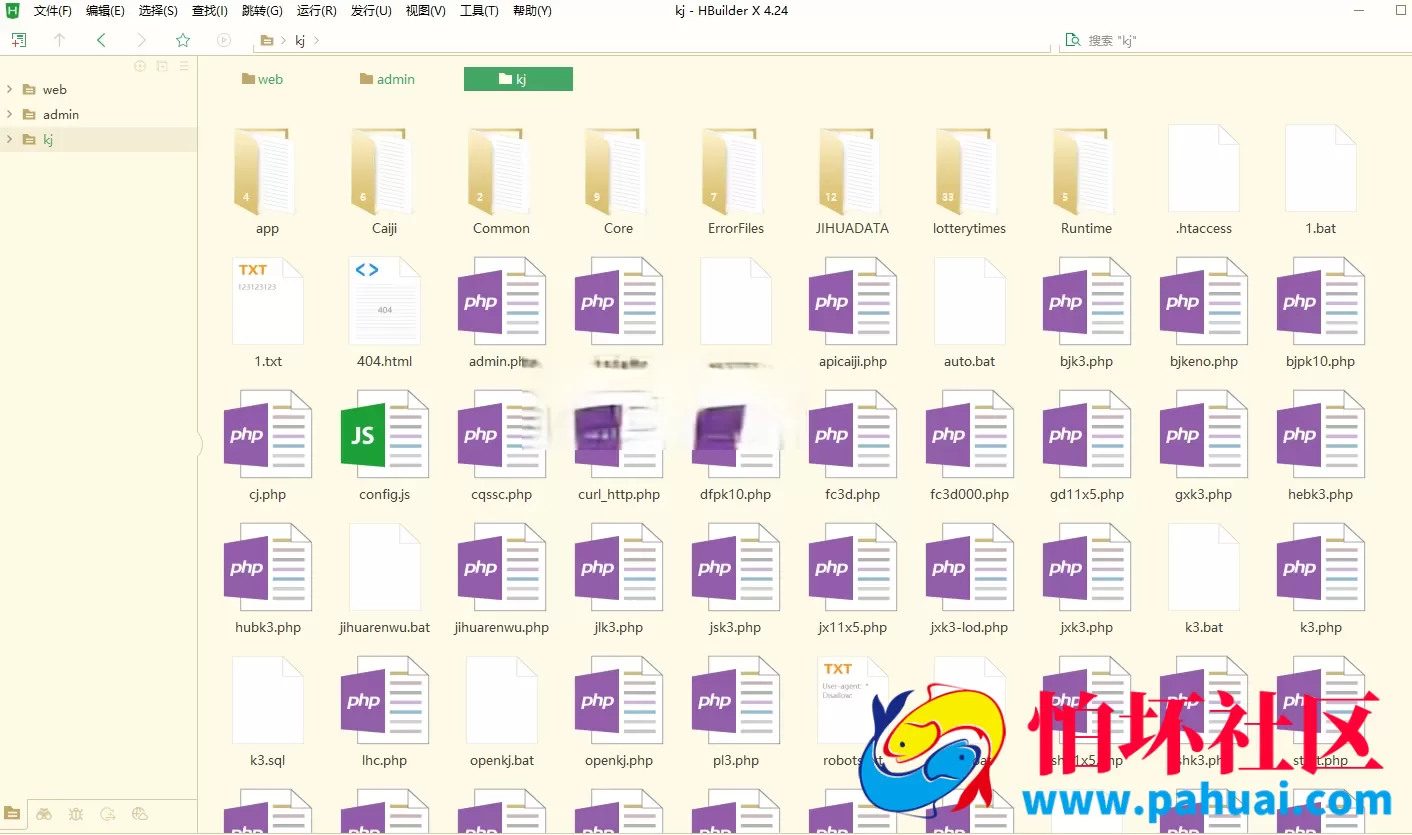Screen dimensions: 1412x835
Task: Select the auto.bat file icon
Action: (969, 301)
